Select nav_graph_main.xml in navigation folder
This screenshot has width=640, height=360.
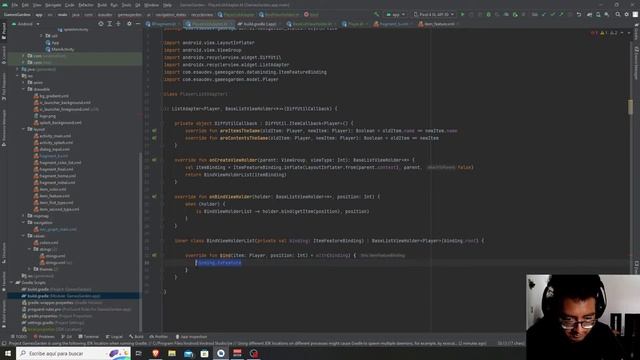(x=55, y=229)
